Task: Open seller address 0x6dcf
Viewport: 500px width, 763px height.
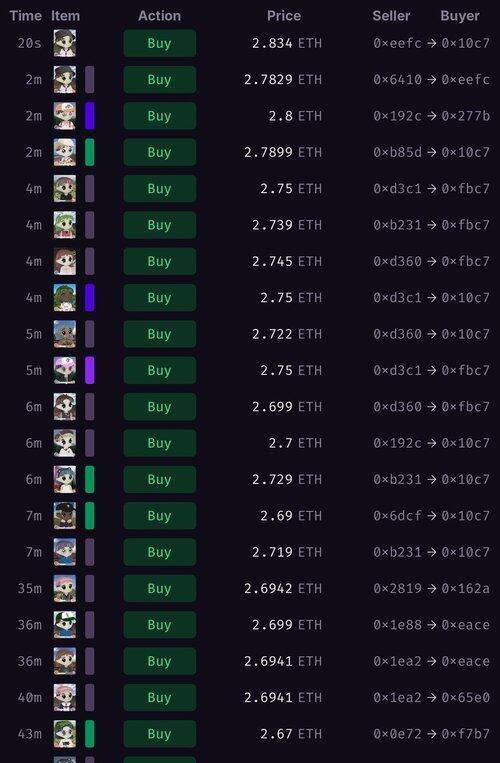Action: tap(397, 516)
